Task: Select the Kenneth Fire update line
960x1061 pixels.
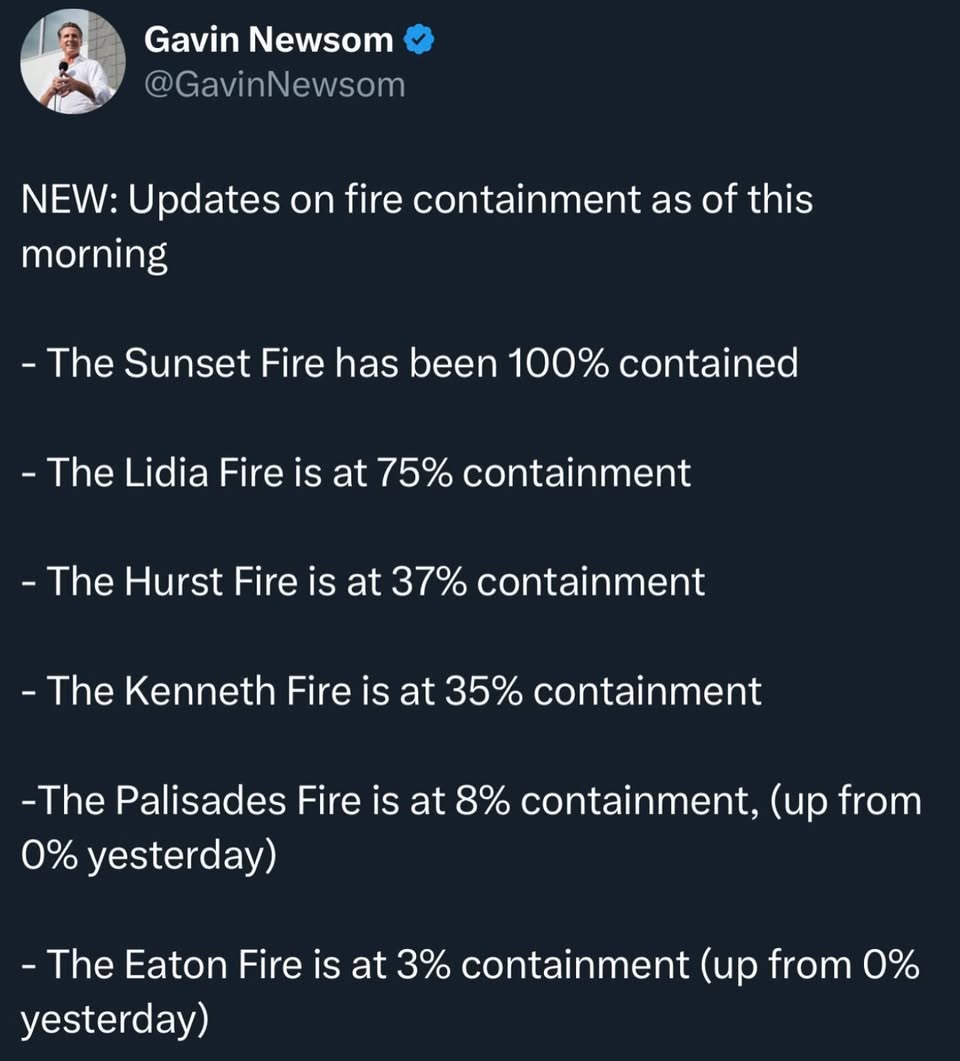Action: tap(391, 690)
